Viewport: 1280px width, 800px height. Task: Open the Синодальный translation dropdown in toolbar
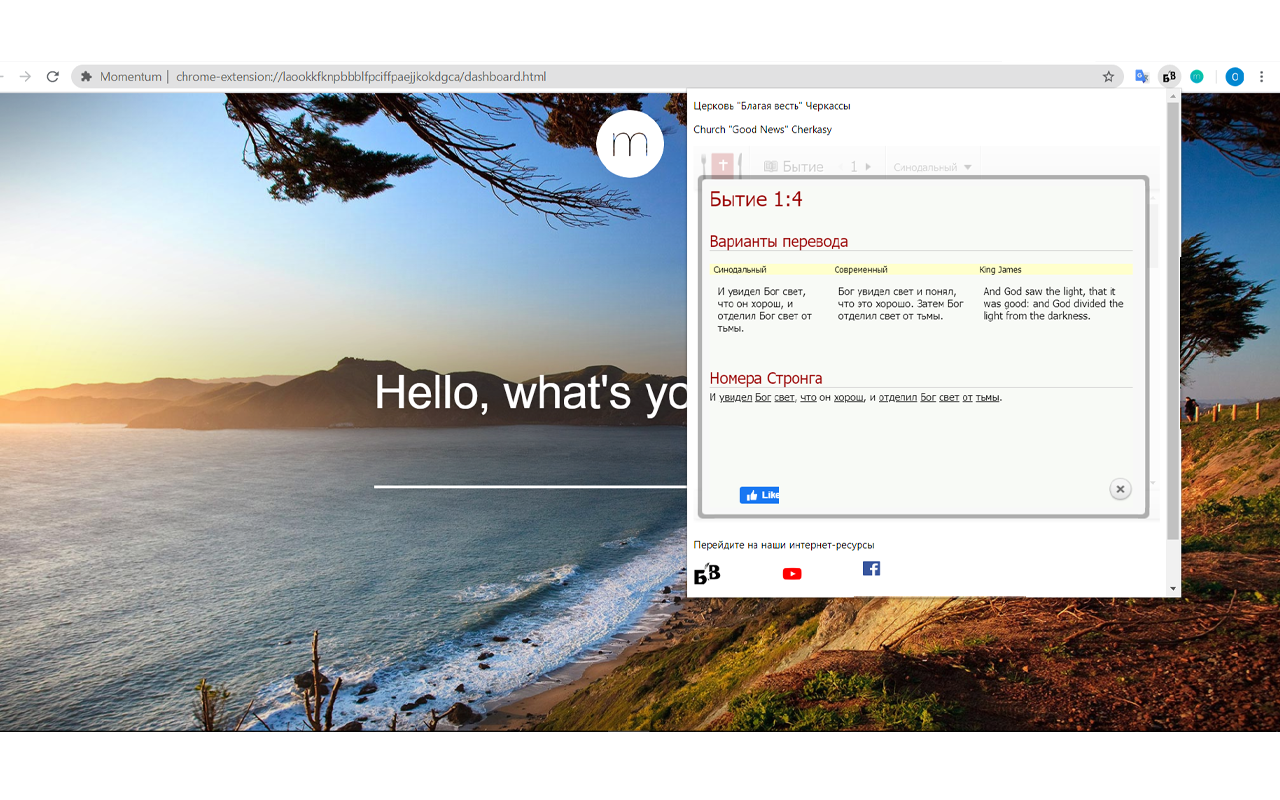tap(932, 167)
